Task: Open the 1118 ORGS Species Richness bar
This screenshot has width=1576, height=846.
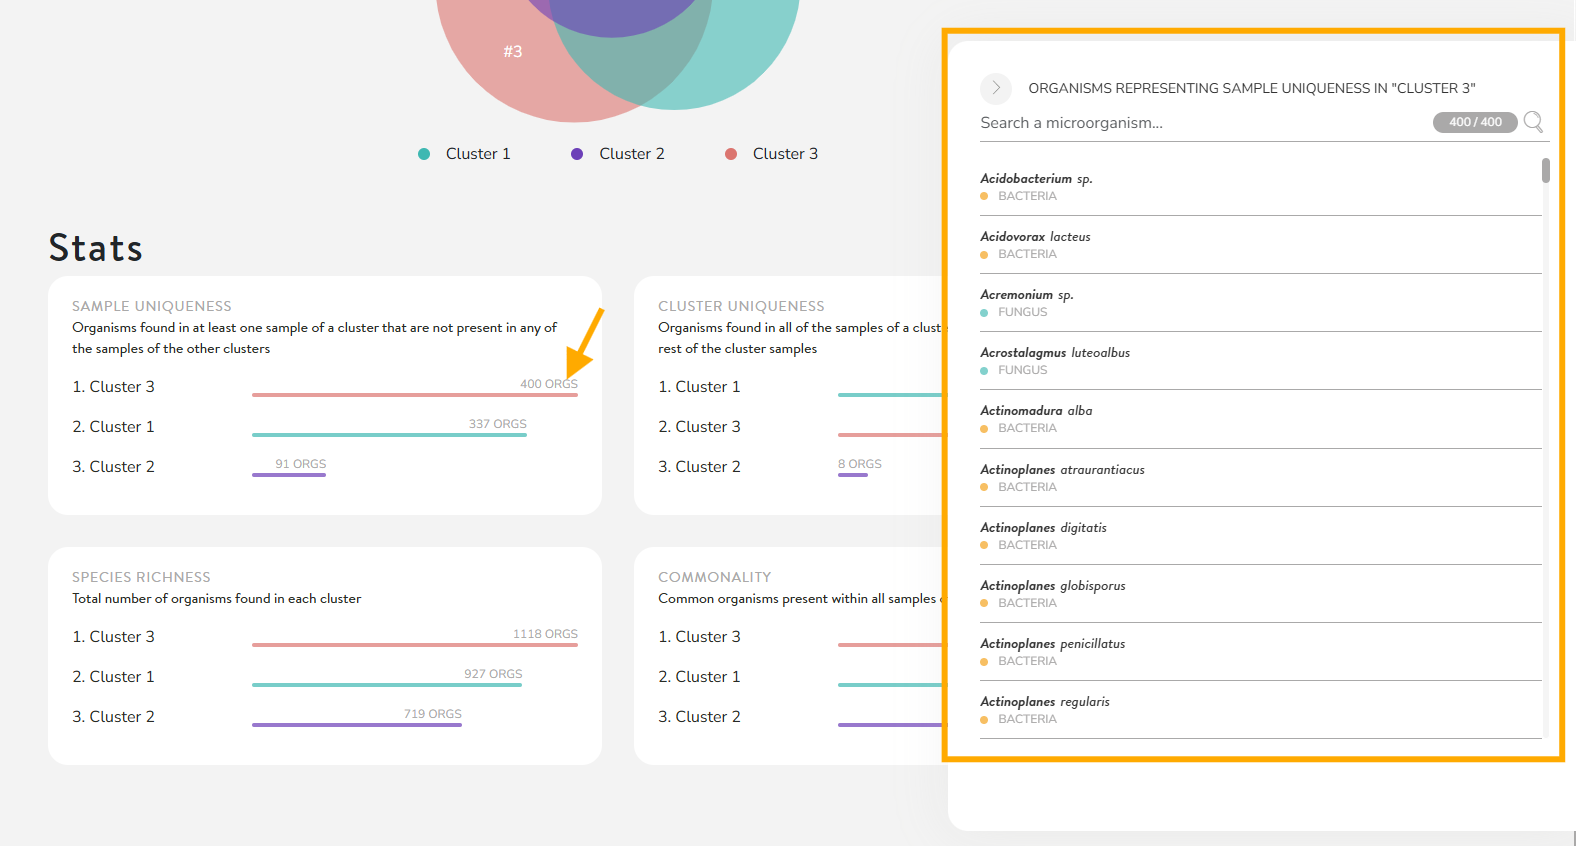Action: 414,644
